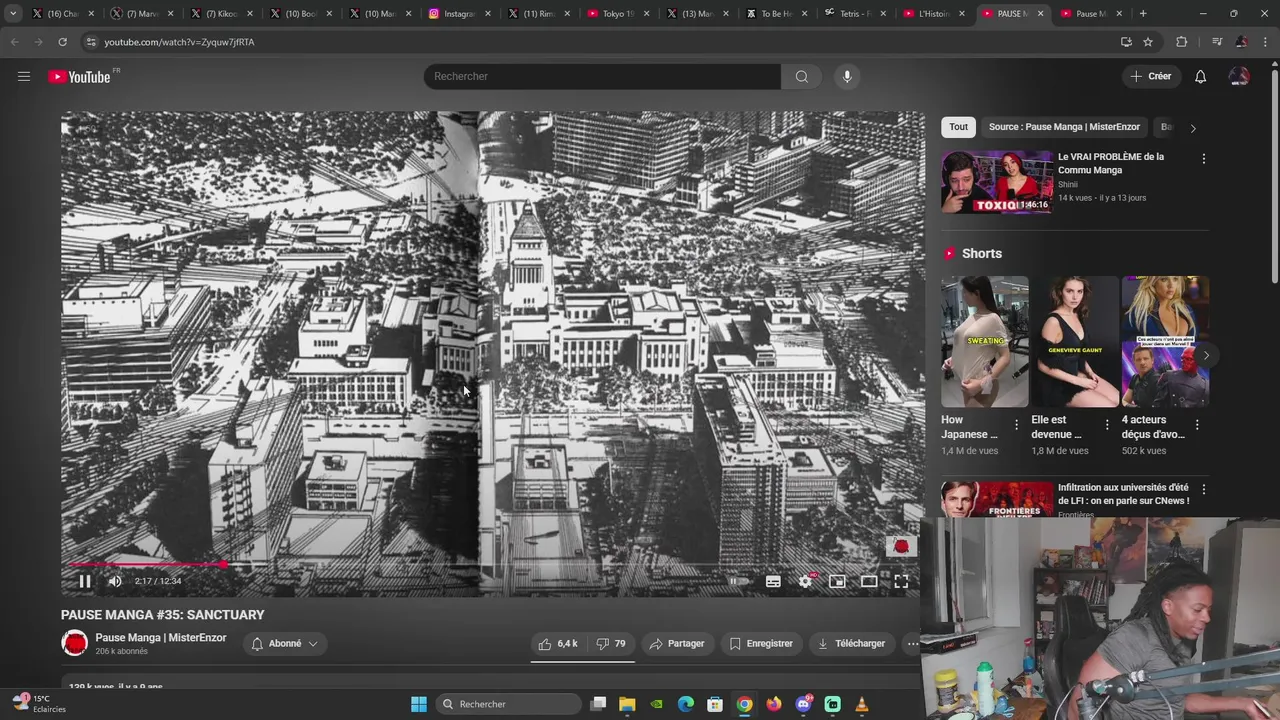The height and width of the screenshot is (720, 1280).
Task: Save video with the Enregistrer button
Action: click(761, 644)
